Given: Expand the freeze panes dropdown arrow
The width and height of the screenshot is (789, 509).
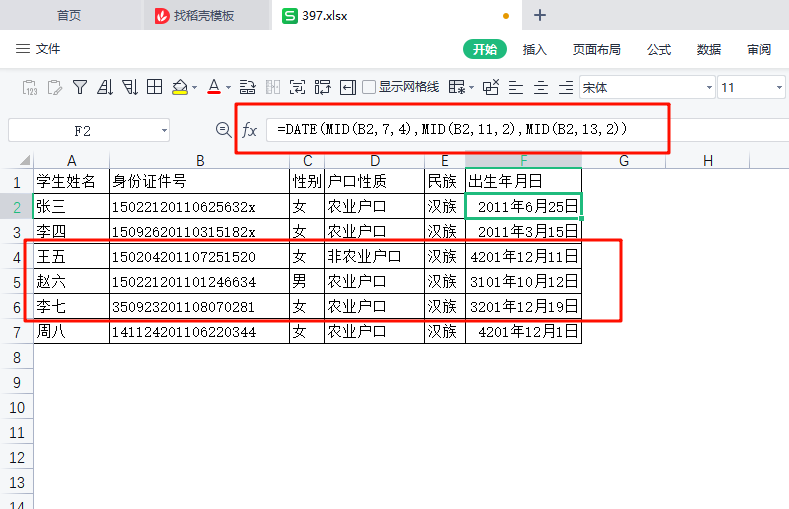Looking at the screenshot, I should (x=471, y=88).
